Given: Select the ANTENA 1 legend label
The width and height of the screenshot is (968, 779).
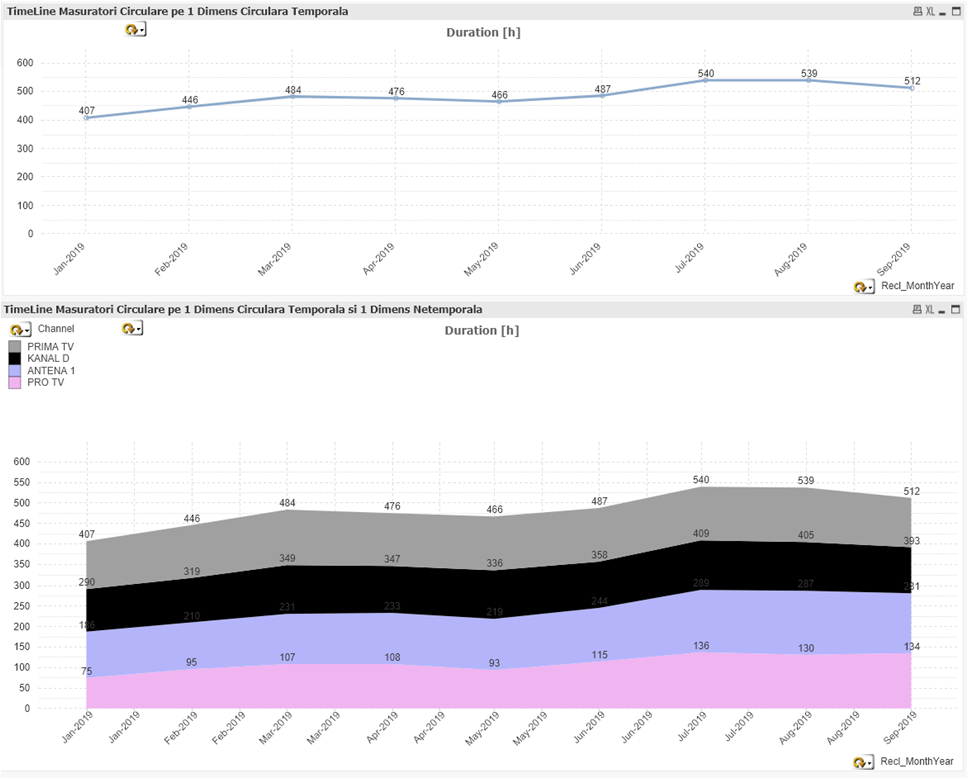Looking at the screenshot, I should (x=51, y=370).
